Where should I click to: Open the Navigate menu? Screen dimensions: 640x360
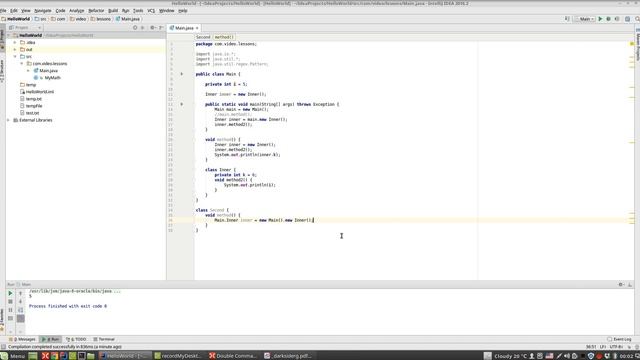(42, 11)
